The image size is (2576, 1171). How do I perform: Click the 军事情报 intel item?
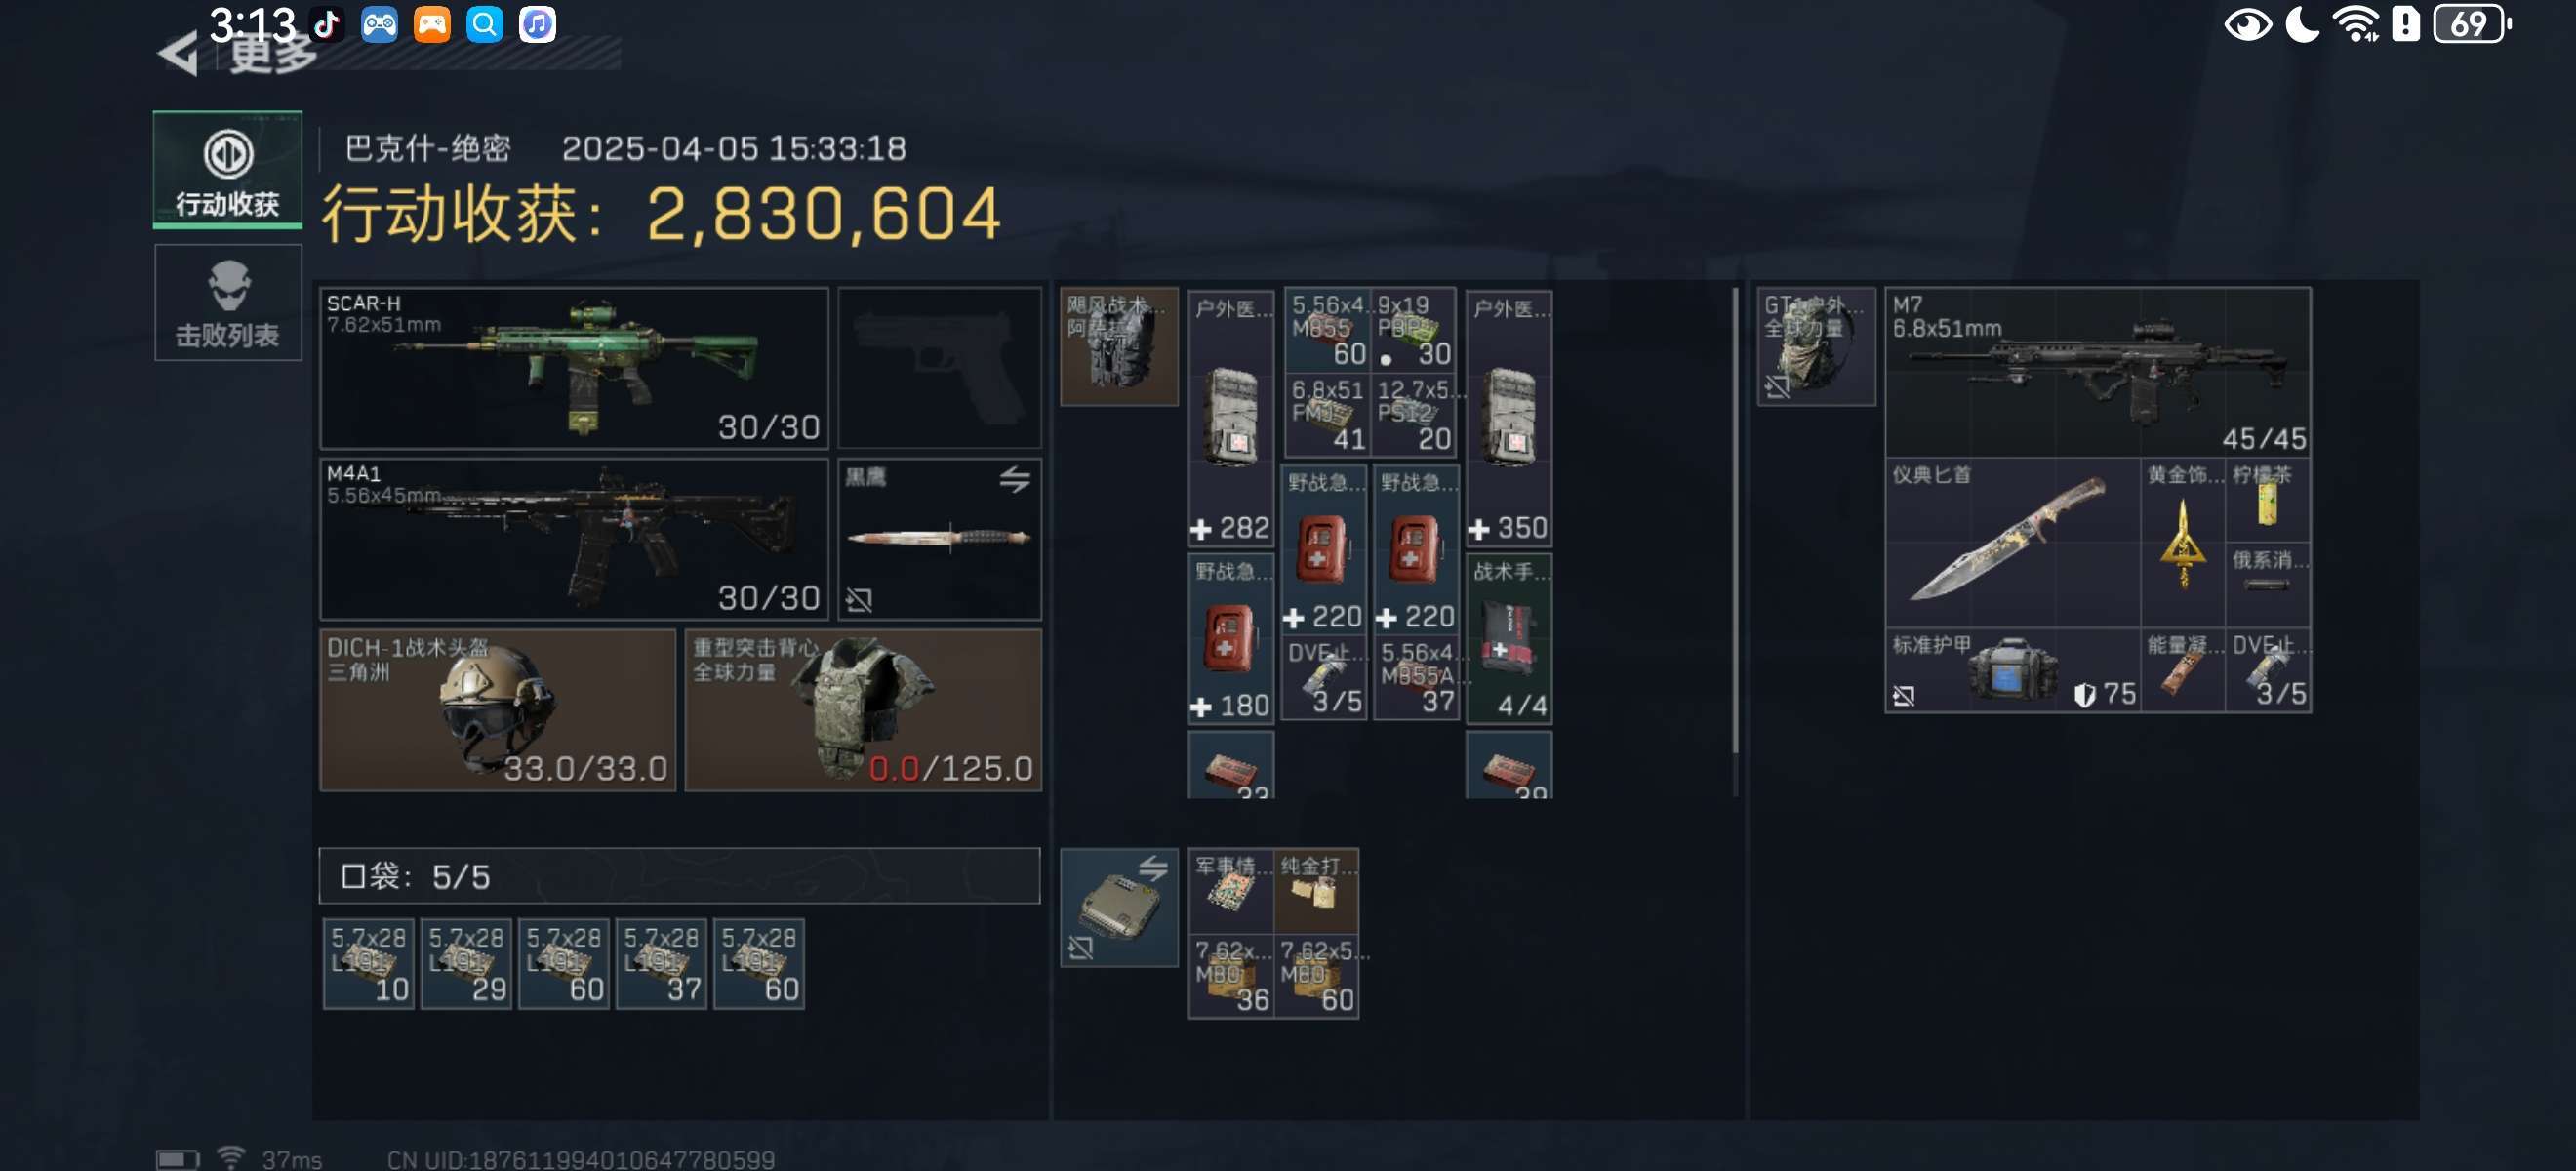point(1230,889)
